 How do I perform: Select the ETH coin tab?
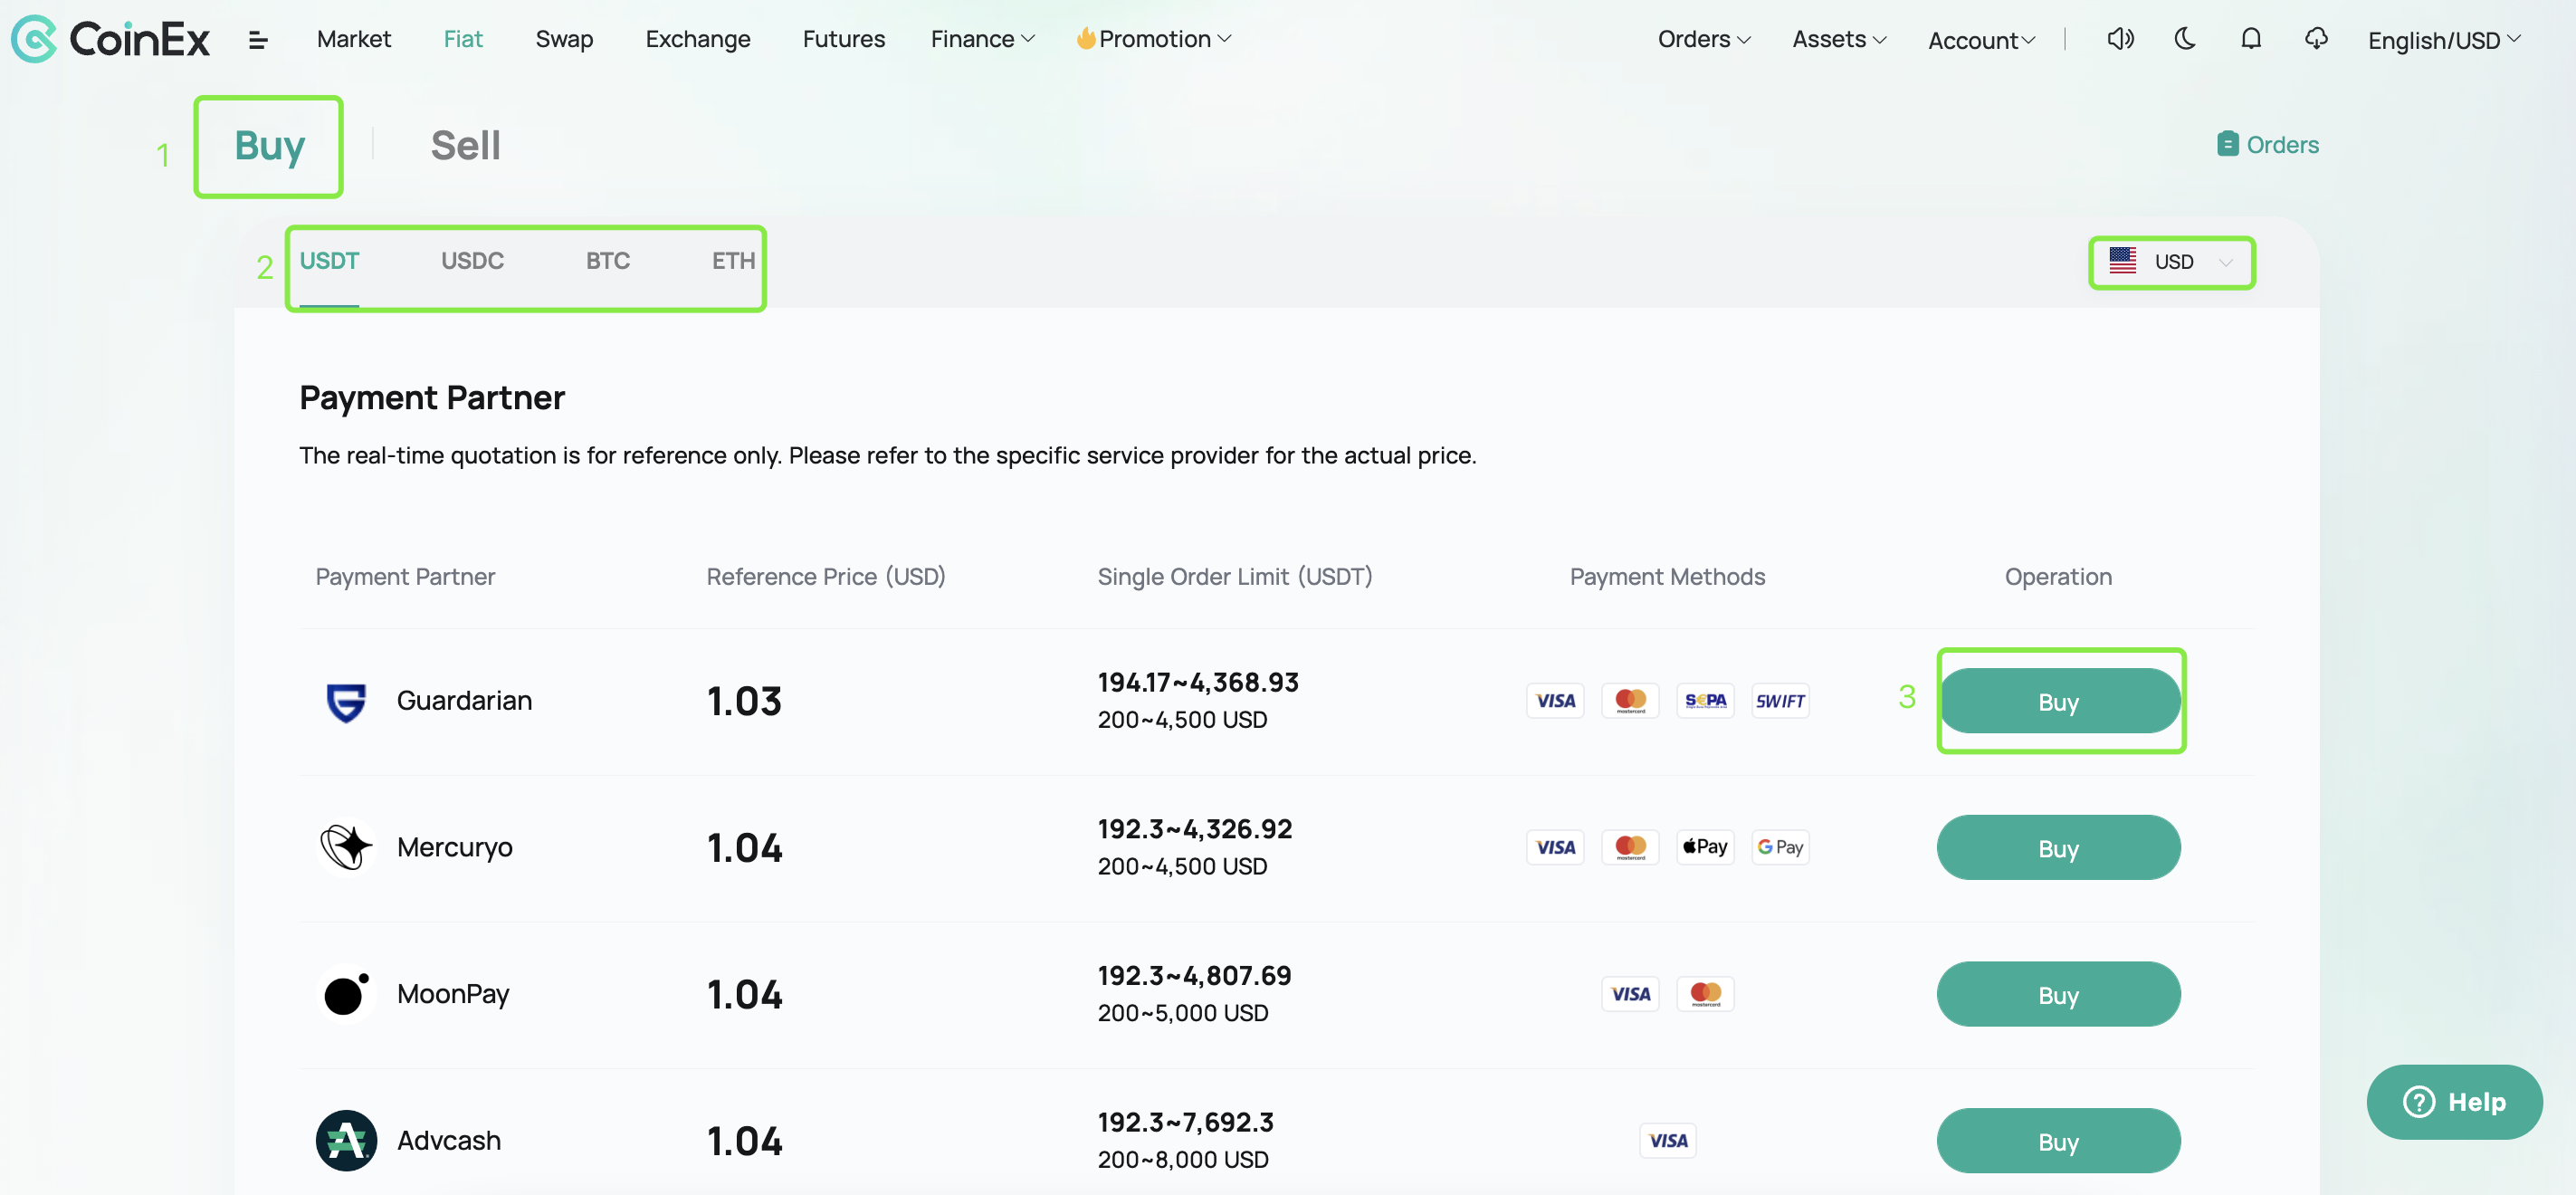733,261
